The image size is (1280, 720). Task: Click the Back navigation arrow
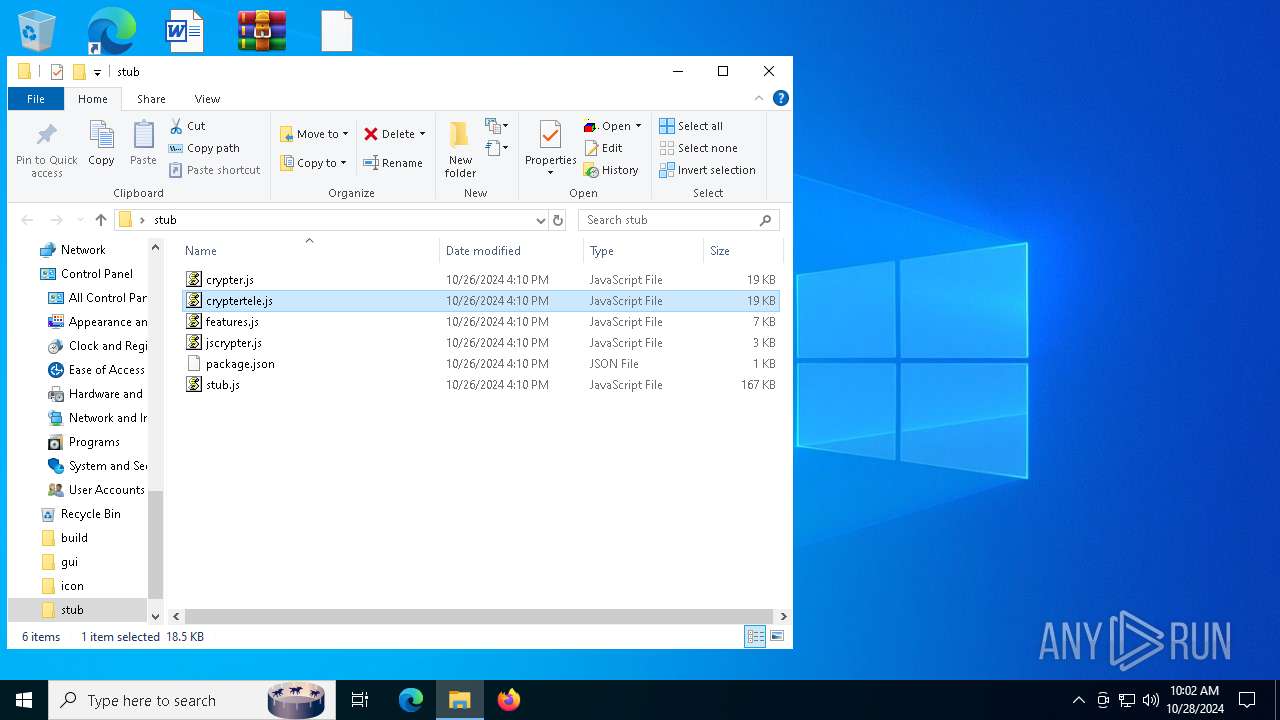click(27, 220)
